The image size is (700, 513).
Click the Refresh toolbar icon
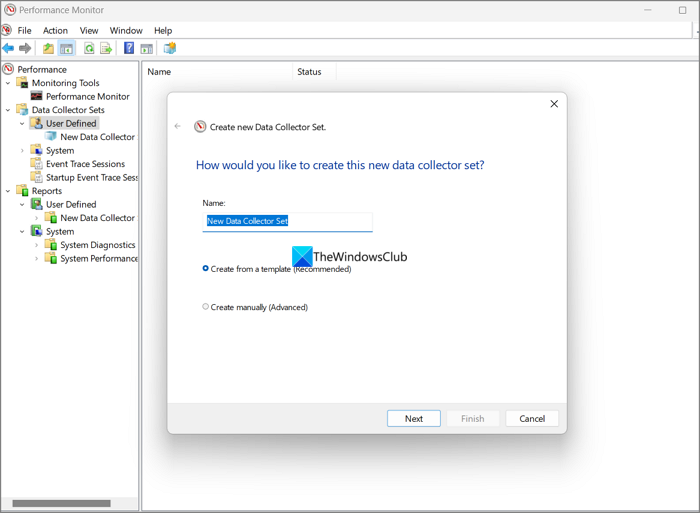[x=89, y=48]
